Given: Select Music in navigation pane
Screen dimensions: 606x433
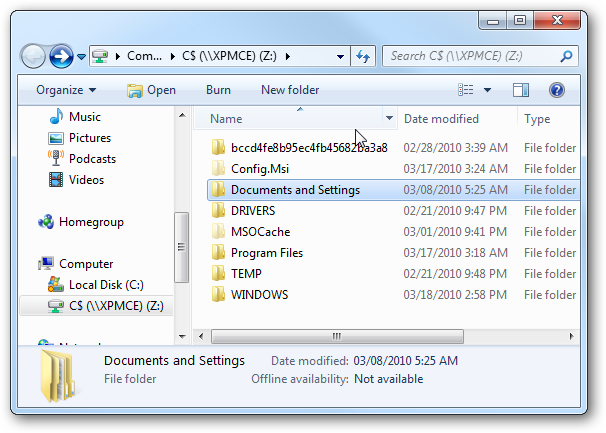Looking at the screenshot, I should (85, 117).
